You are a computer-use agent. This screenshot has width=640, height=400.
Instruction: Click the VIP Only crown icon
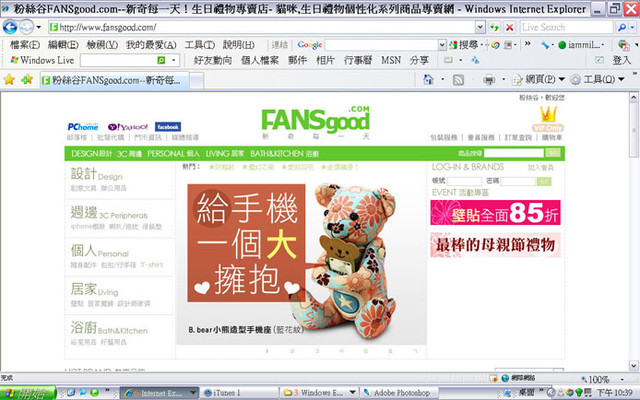[548, 119]
